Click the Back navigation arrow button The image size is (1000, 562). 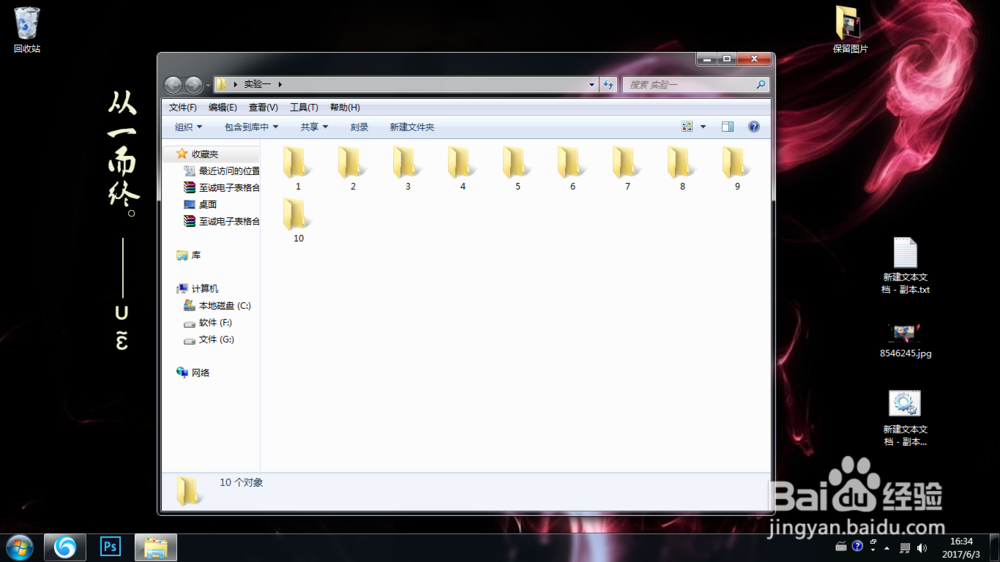point(173,84)
